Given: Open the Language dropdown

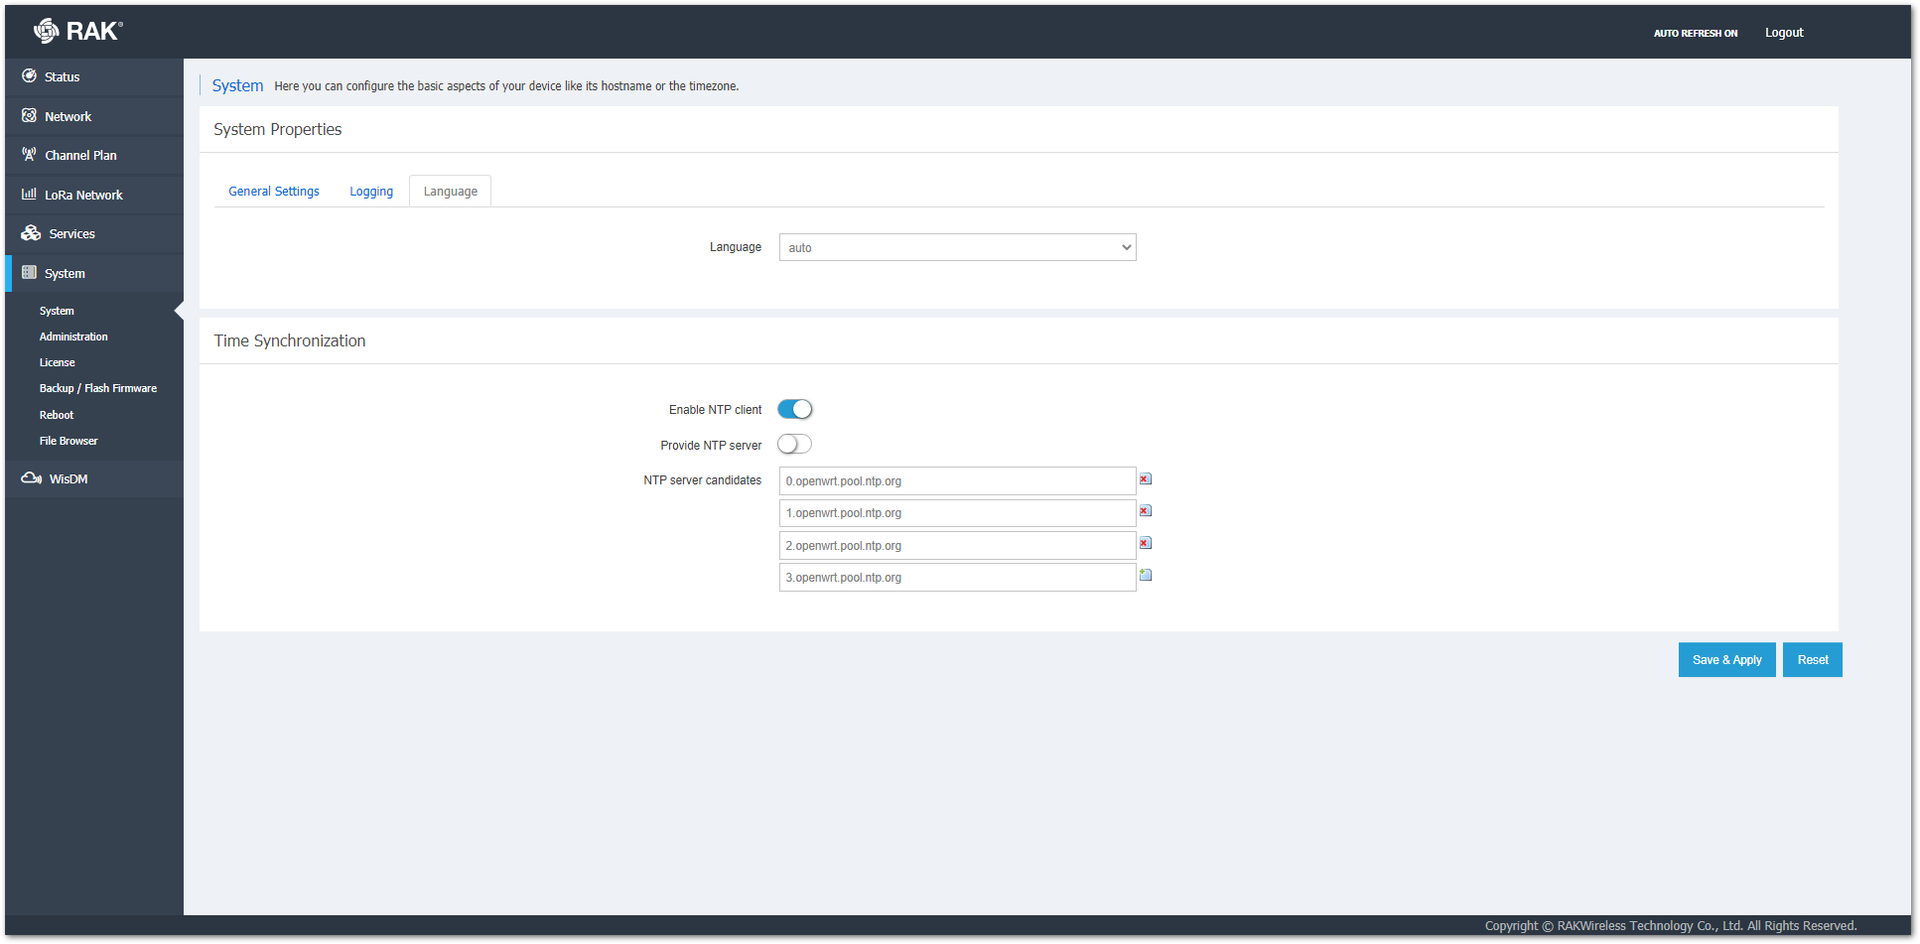Looking at the screenshot, I should point(957,247).
